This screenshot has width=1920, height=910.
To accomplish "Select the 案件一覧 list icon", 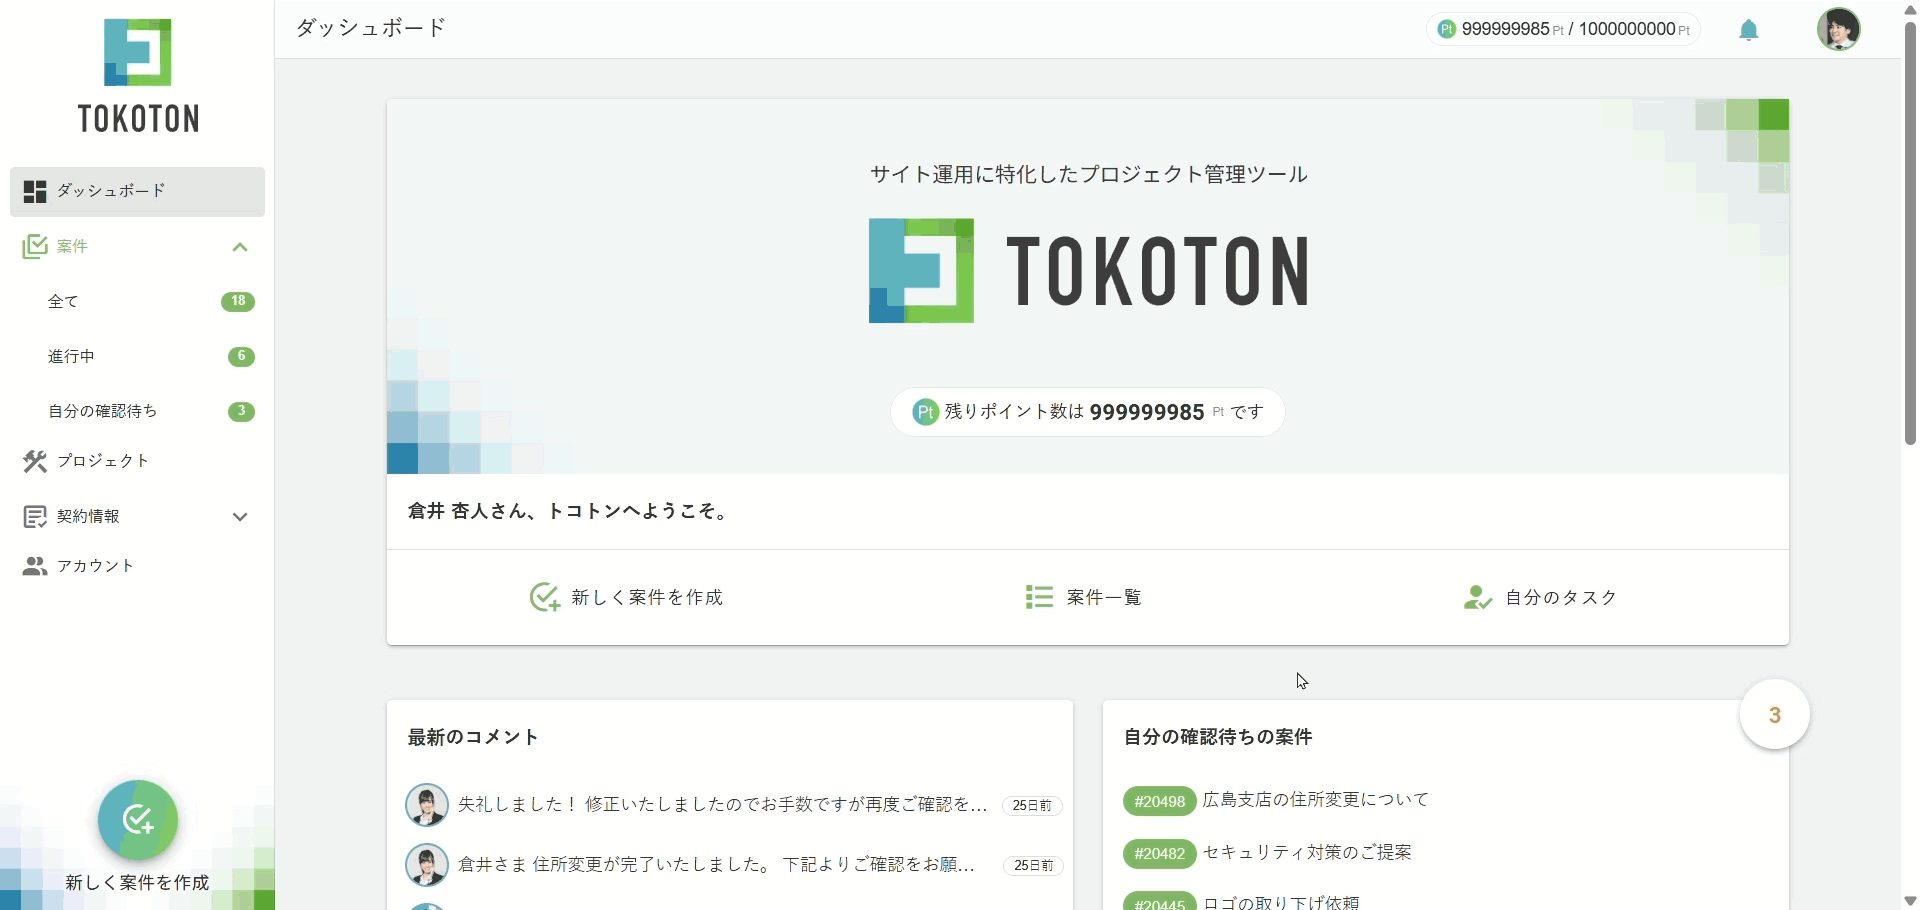I will pyautogui.click(x=1038, y=597).
